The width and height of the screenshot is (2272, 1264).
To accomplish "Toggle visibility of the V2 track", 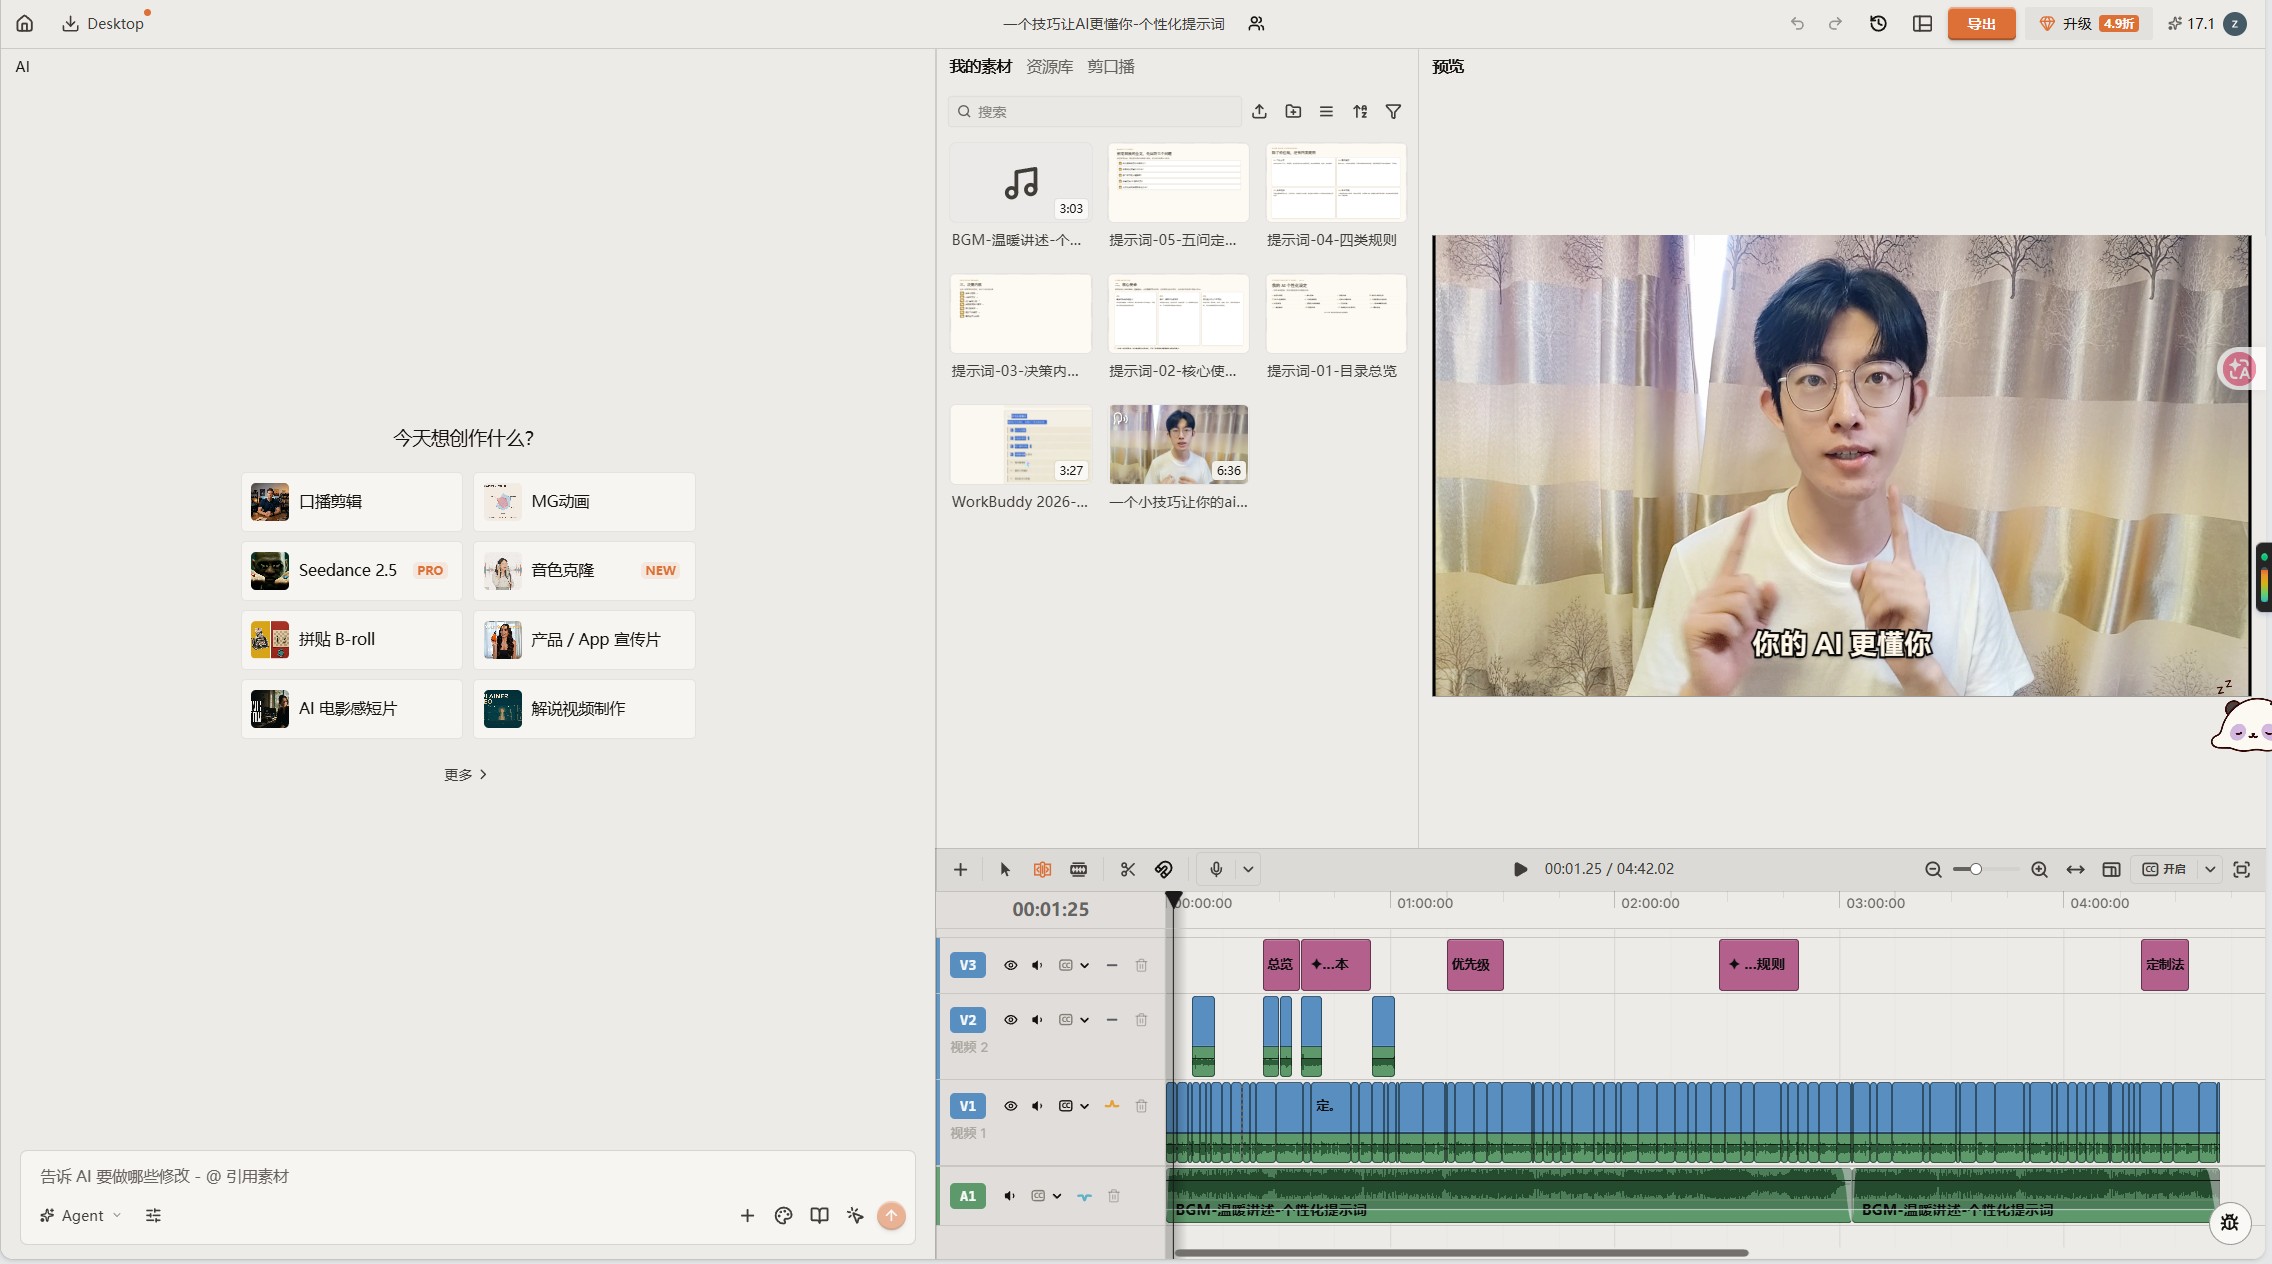I will tap(1010, 1019).
